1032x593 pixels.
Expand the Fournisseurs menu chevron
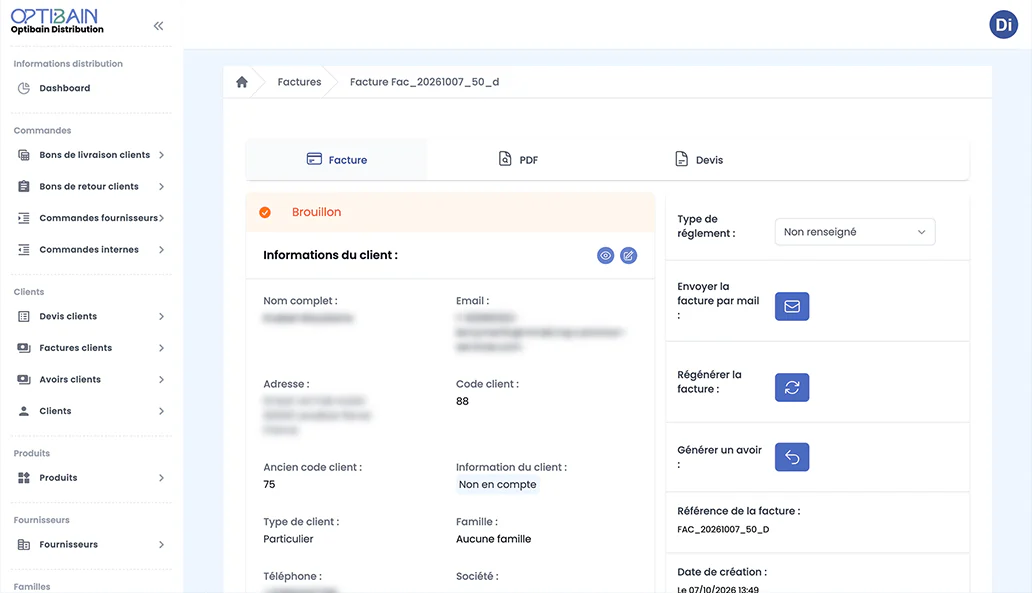pyautogui.click(x=161, y=544)
